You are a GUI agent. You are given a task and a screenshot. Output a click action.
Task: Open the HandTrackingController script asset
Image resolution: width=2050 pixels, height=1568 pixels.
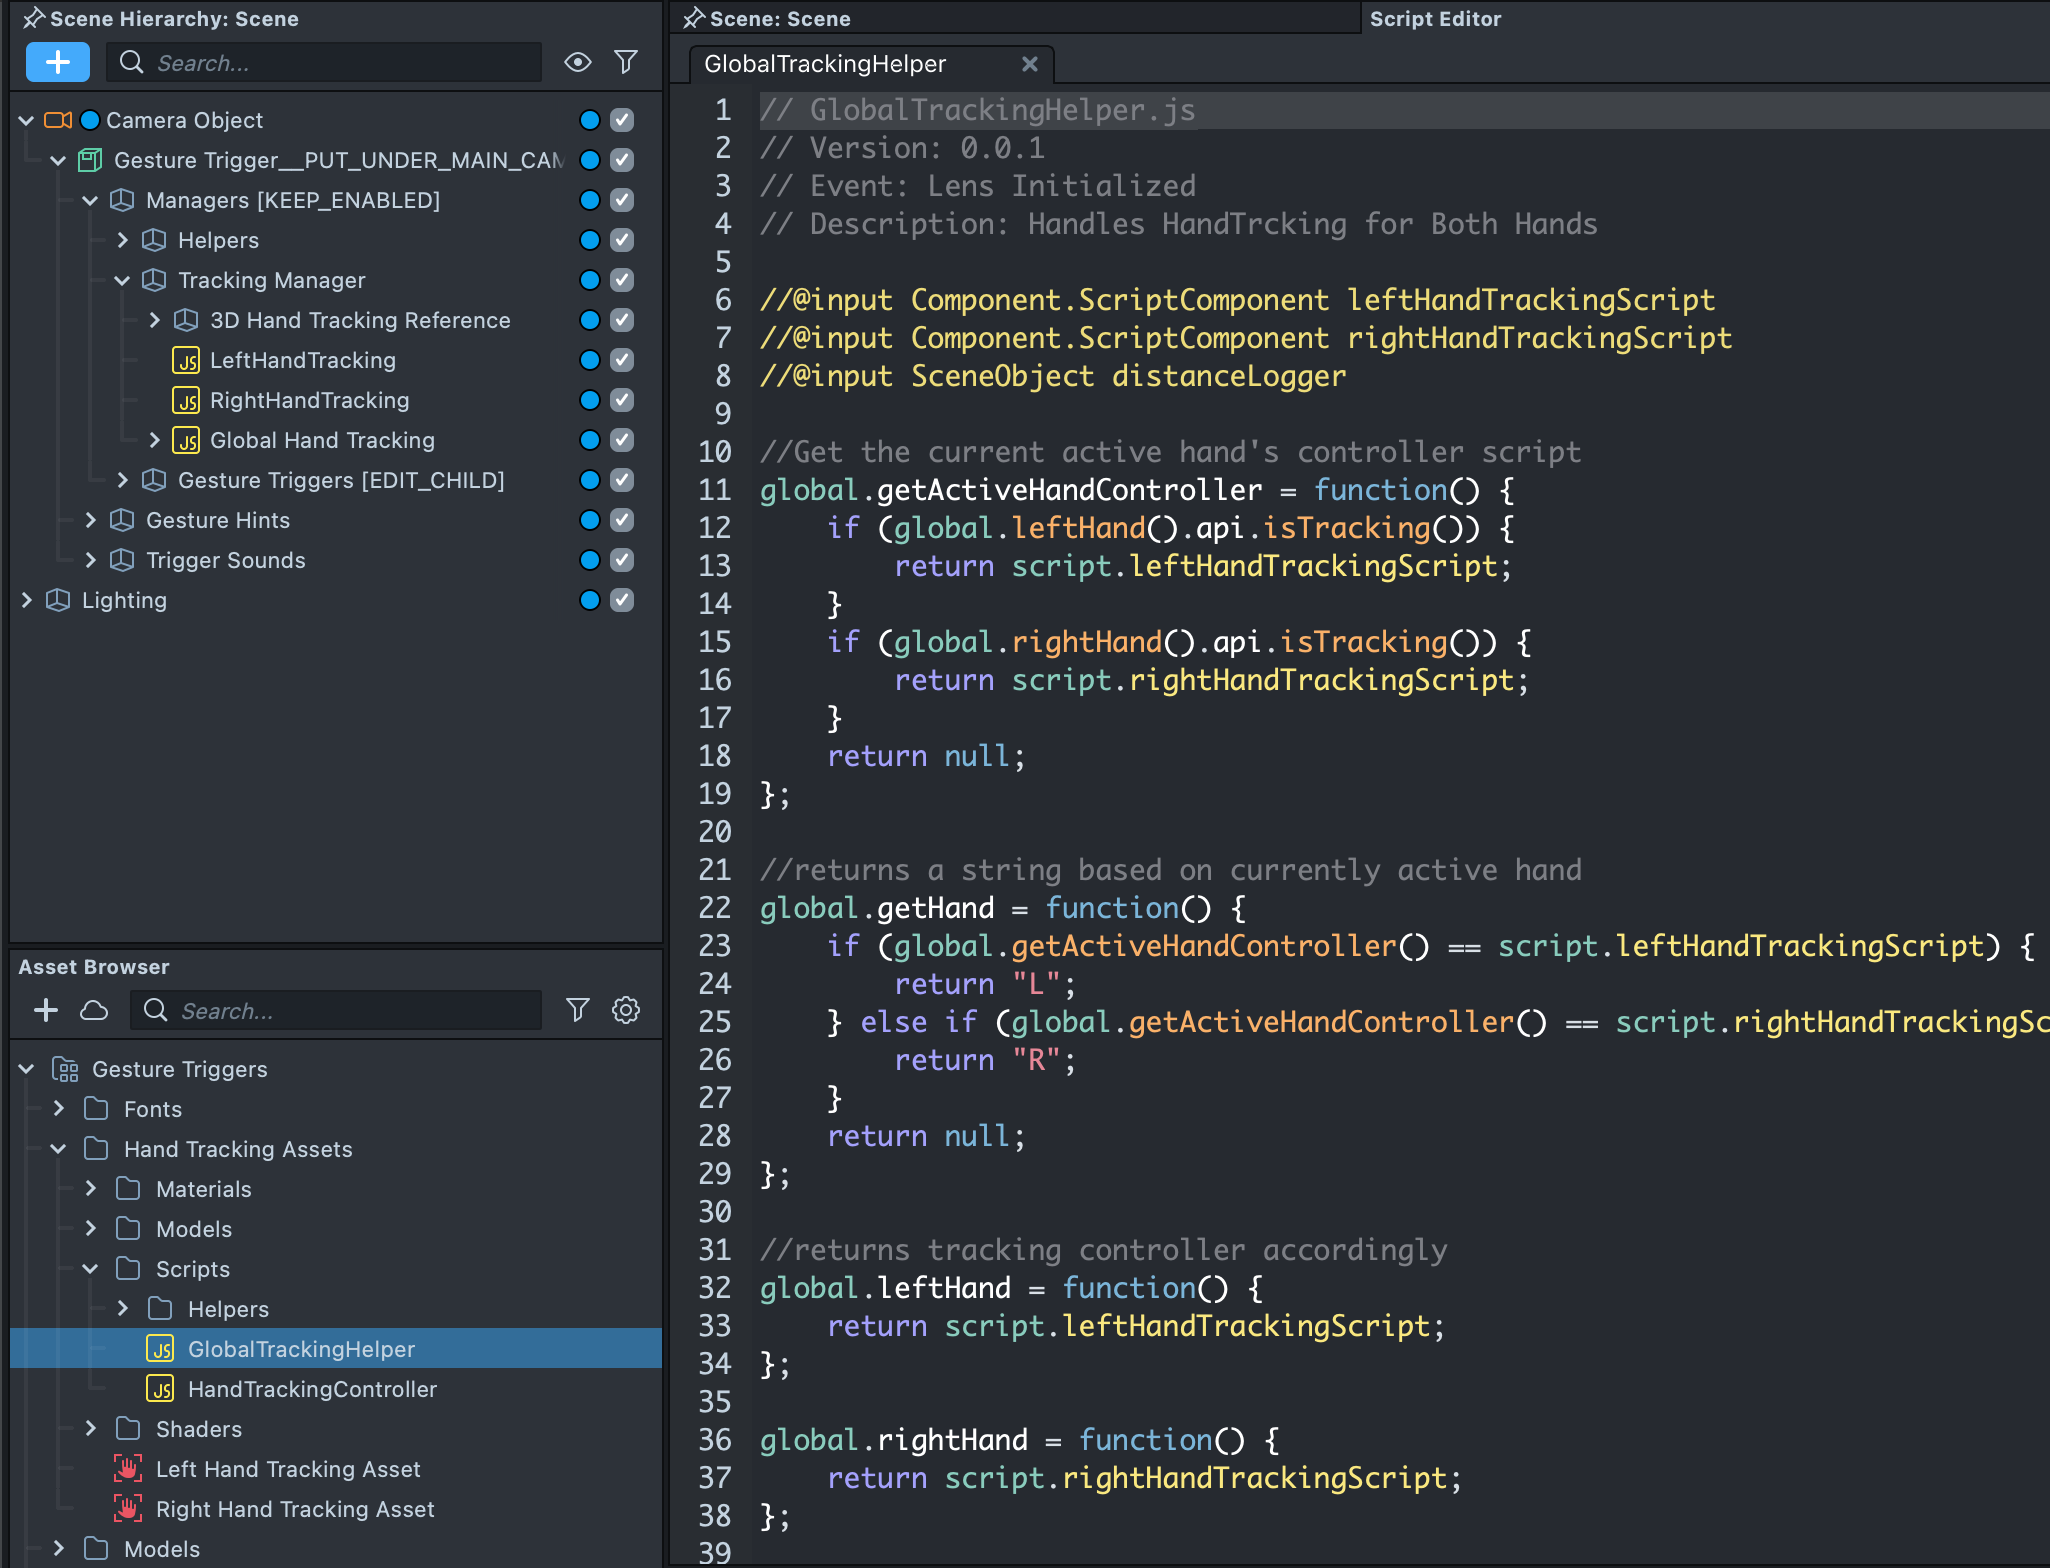(x=312, y=1389)
